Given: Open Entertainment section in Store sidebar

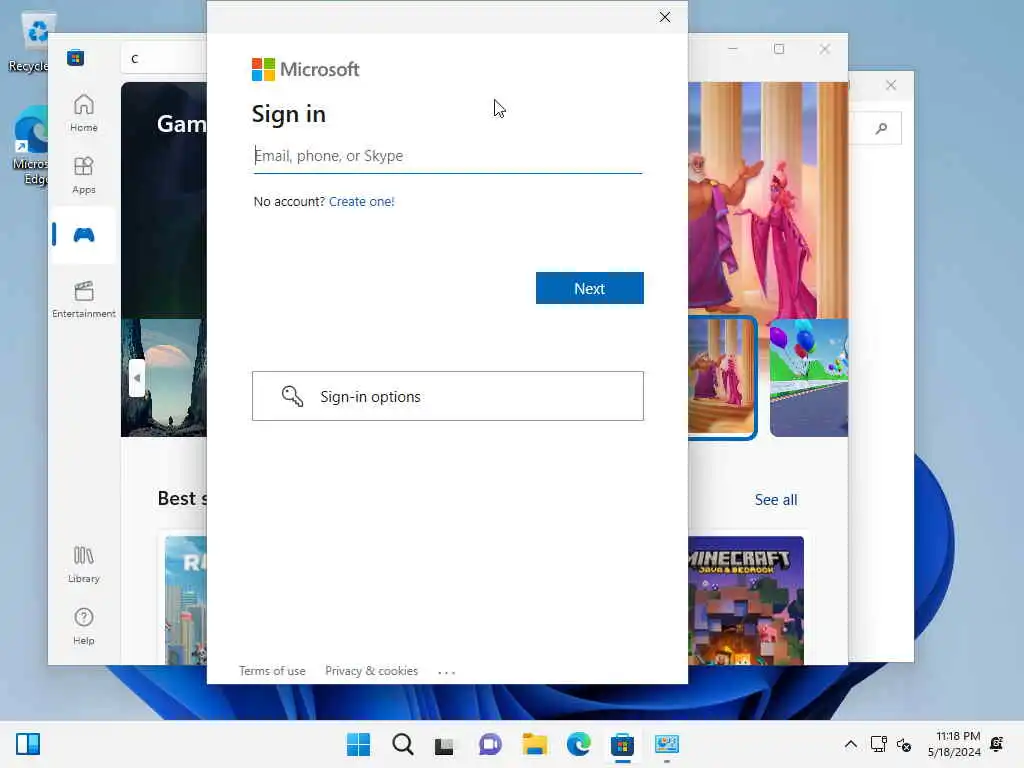Looking at the screenshot, I should [x=84, y=299].
